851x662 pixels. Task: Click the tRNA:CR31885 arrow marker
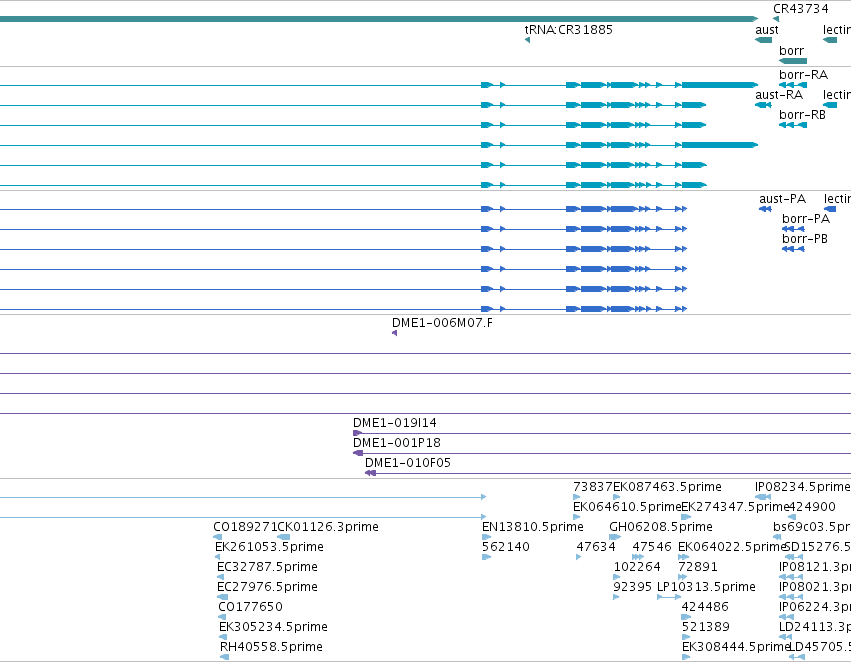coord(528,40)
